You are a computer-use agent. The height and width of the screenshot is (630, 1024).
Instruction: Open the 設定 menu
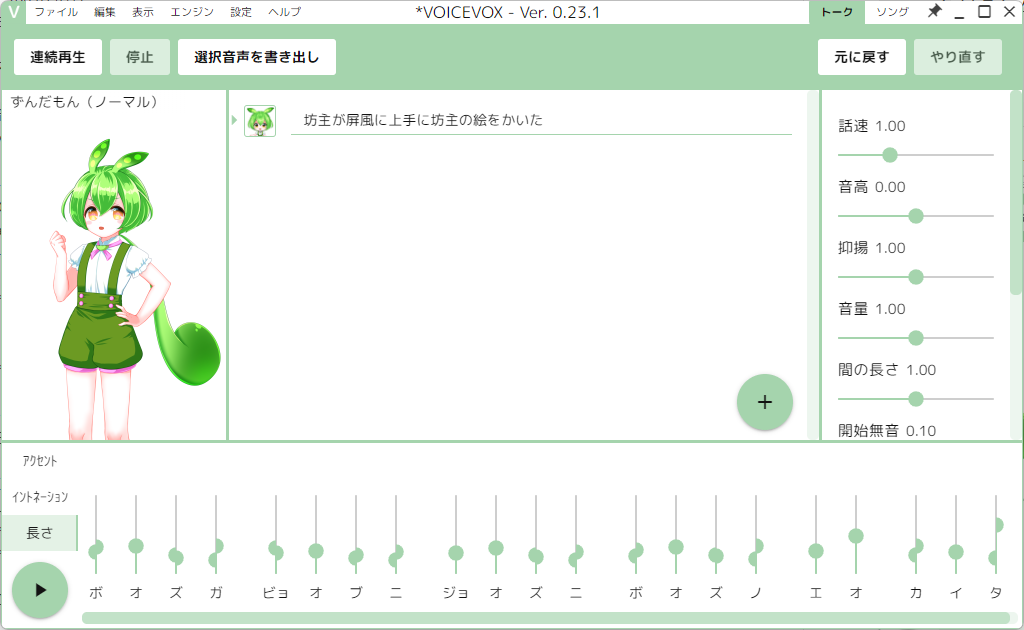click(241, 12)
